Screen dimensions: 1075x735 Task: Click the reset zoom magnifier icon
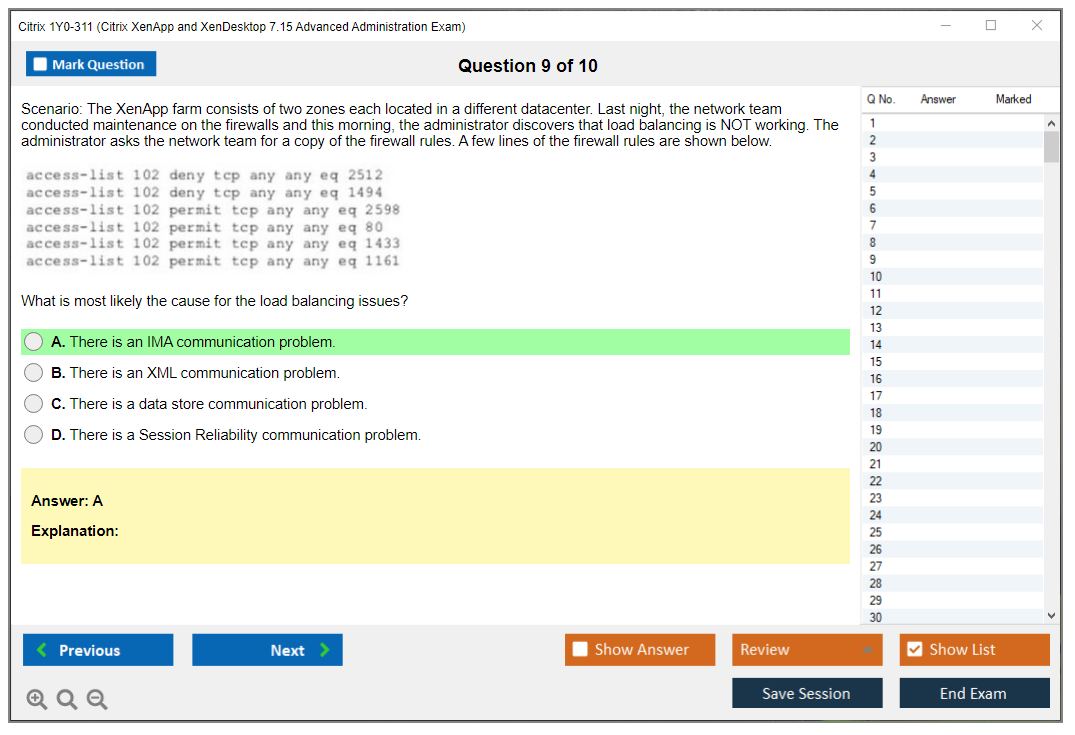[x=67, y=700]
